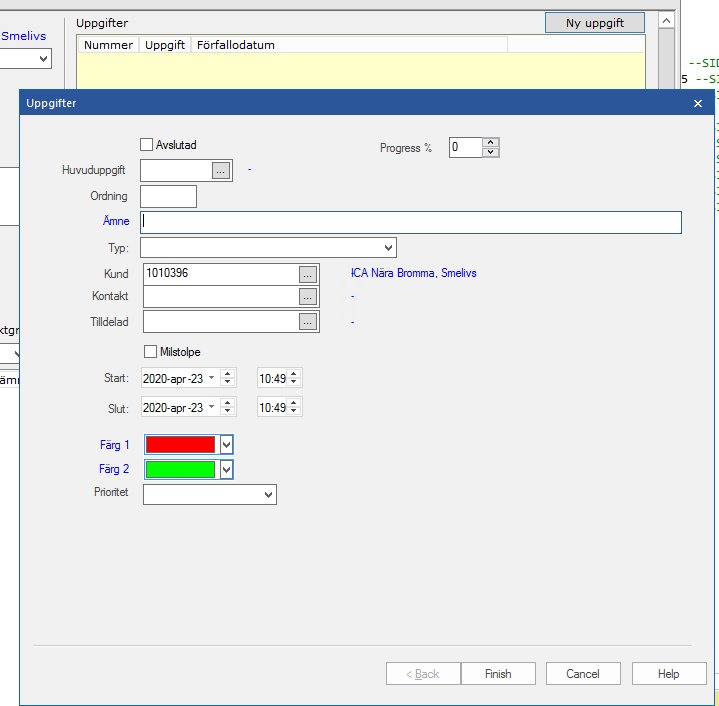Close the Uppgifter dialog
Viewport: 719px width, 706px height.
(697, 104)
